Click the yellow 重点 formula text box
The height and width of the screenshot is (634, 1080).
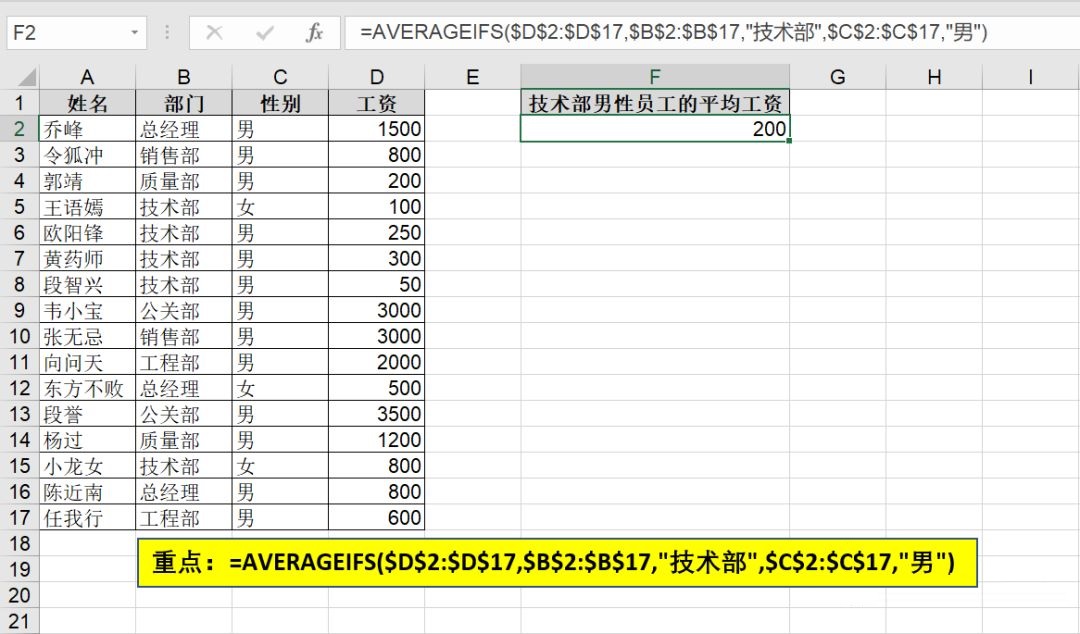557,562
